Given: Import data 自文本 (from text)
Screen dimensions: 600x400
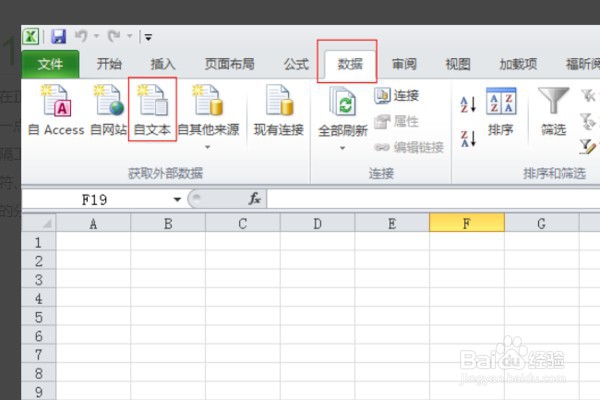Looking at the screenshot, I should (152, 111).
